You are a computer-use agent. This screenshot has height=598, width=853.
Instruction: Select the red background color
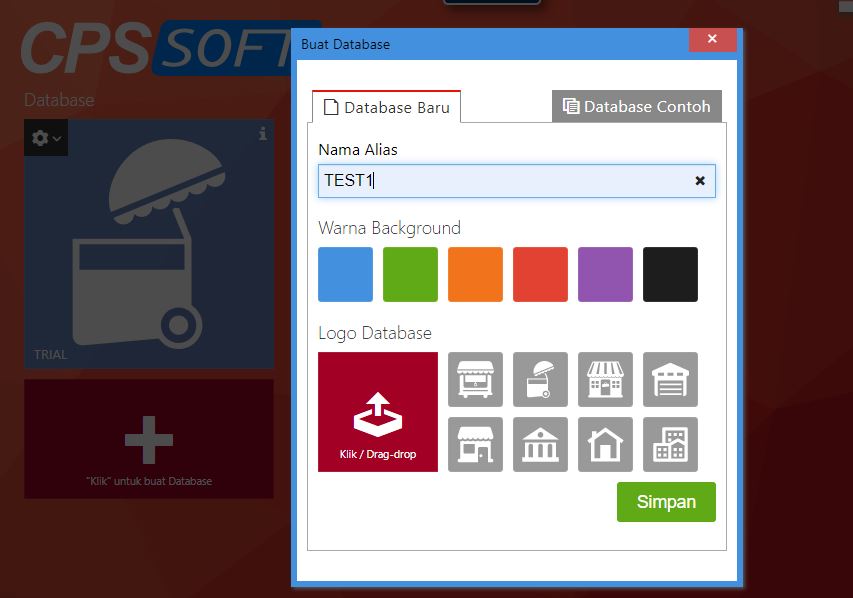pyautogui.click(x=540, y=274)
